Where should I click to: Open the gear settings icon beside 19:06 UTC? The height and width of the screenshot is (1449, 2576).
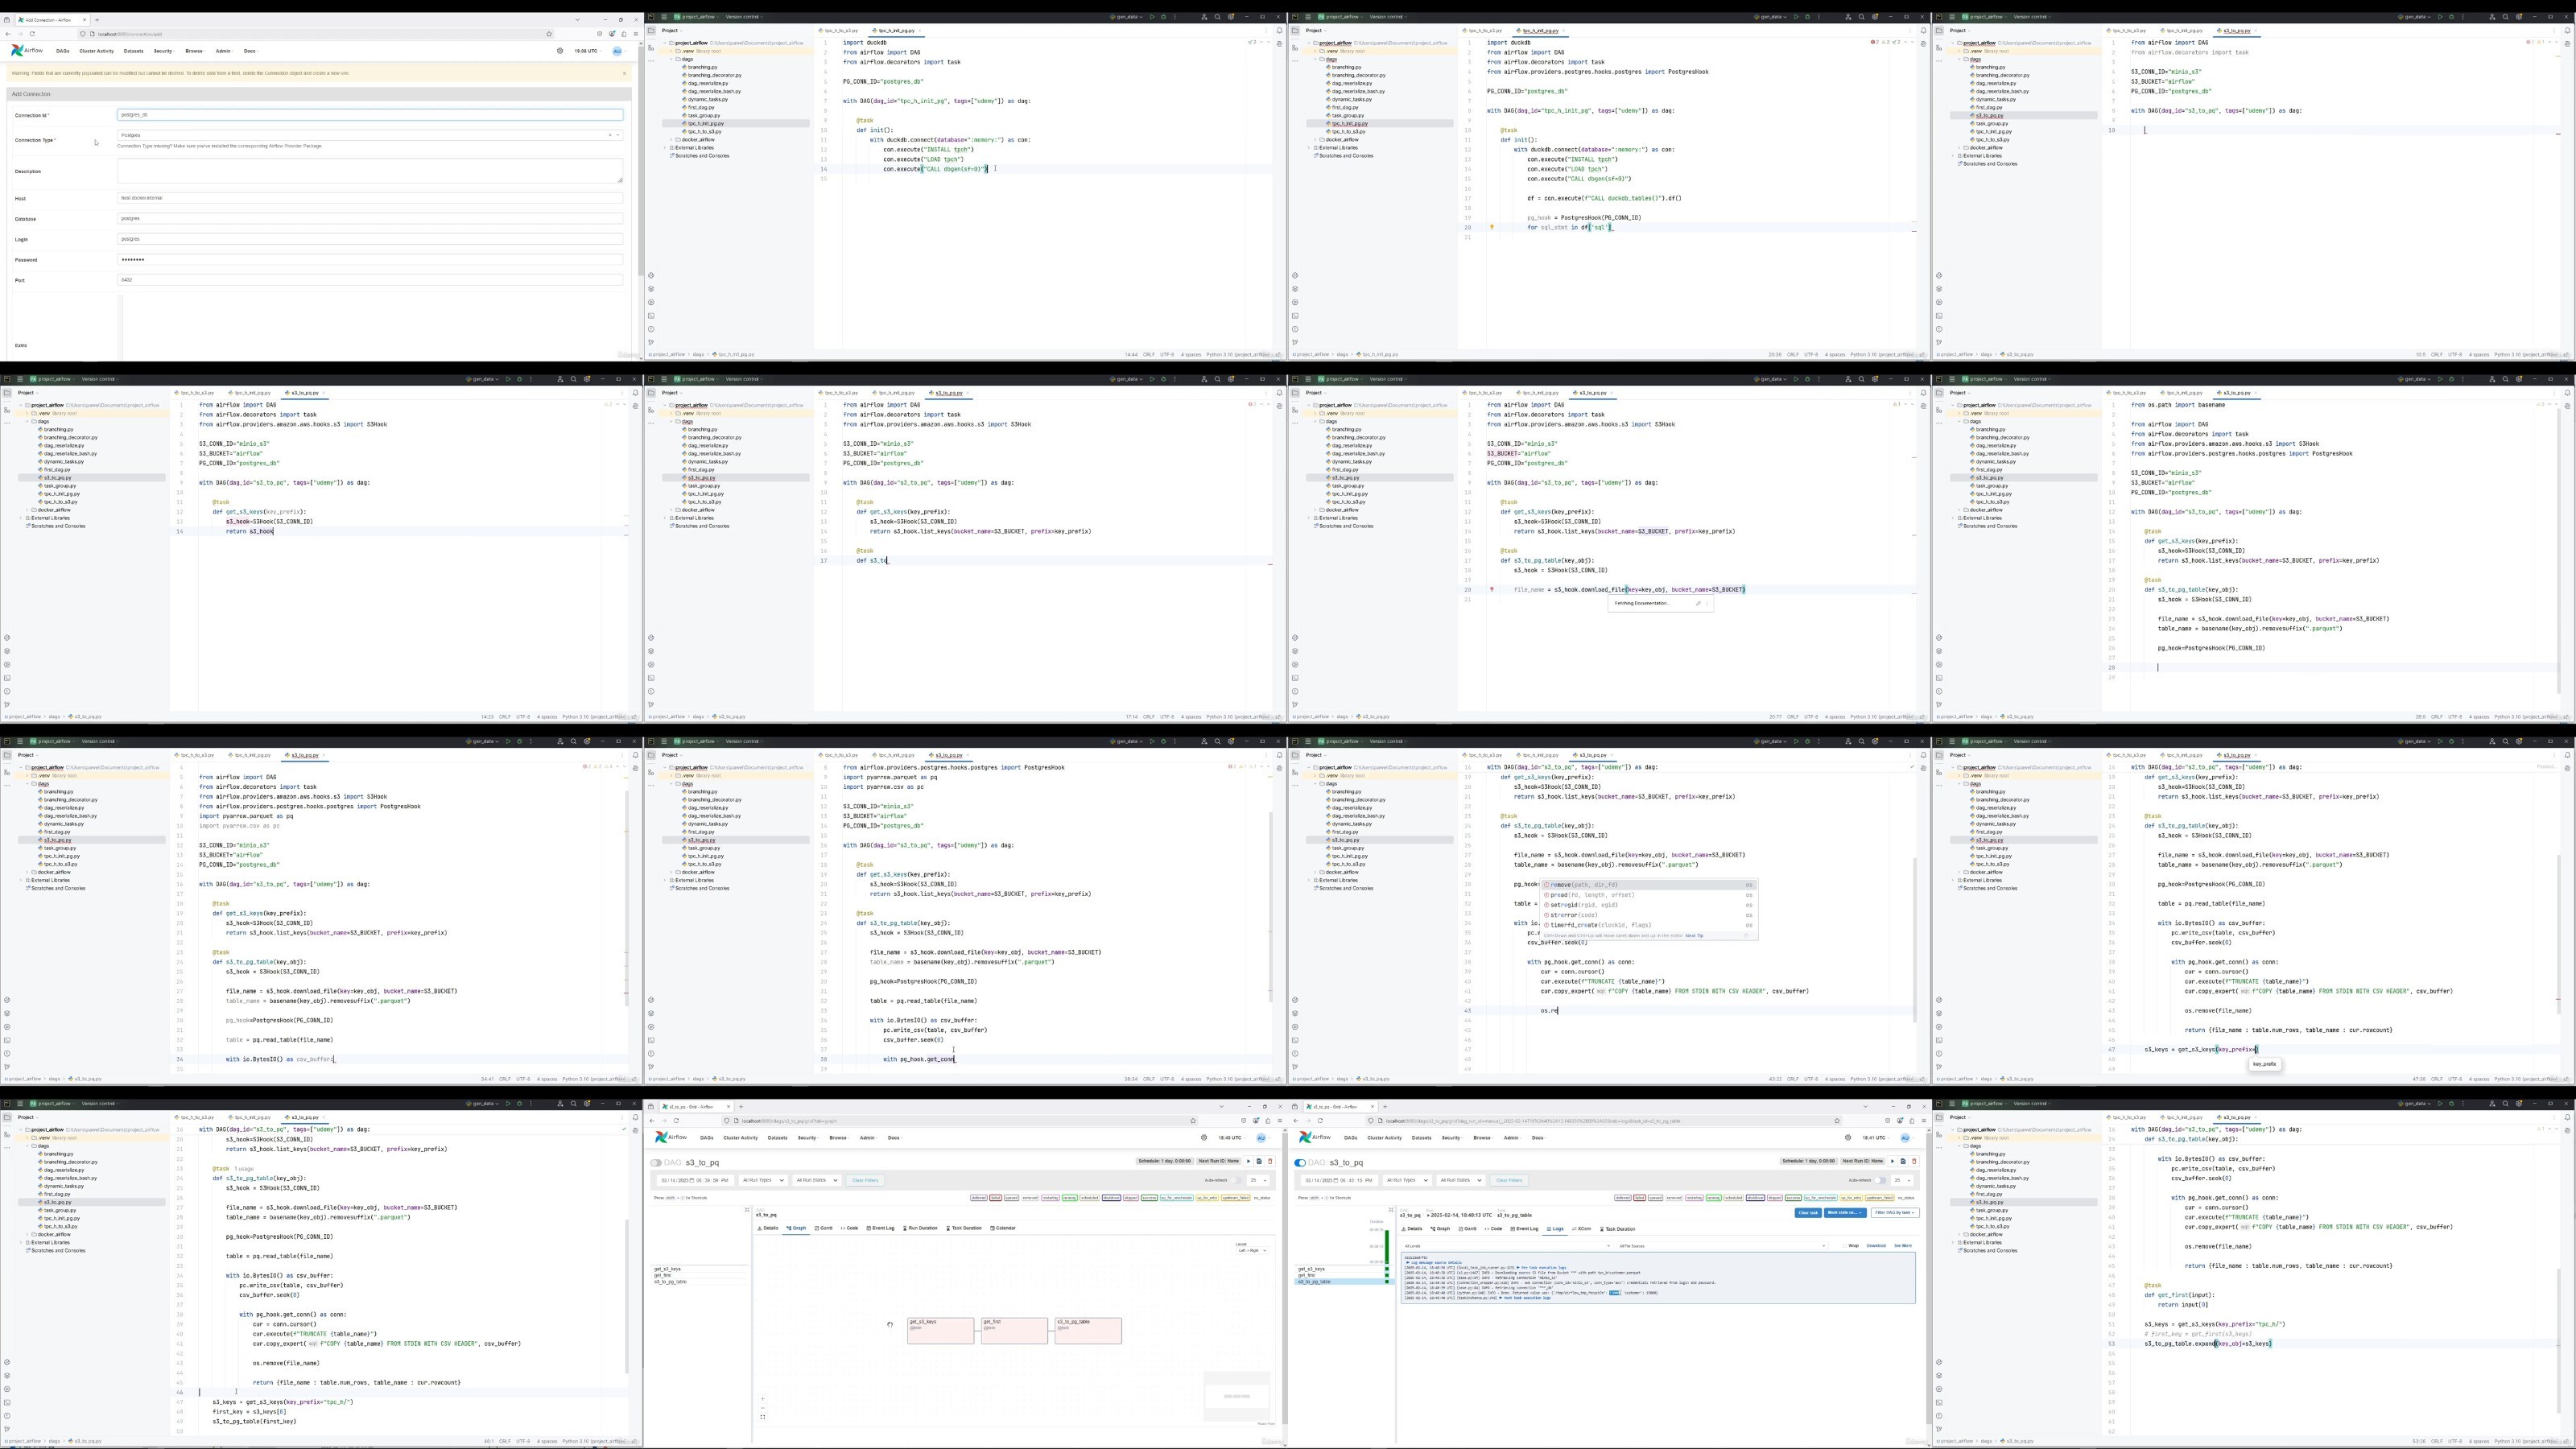[560, 51]
